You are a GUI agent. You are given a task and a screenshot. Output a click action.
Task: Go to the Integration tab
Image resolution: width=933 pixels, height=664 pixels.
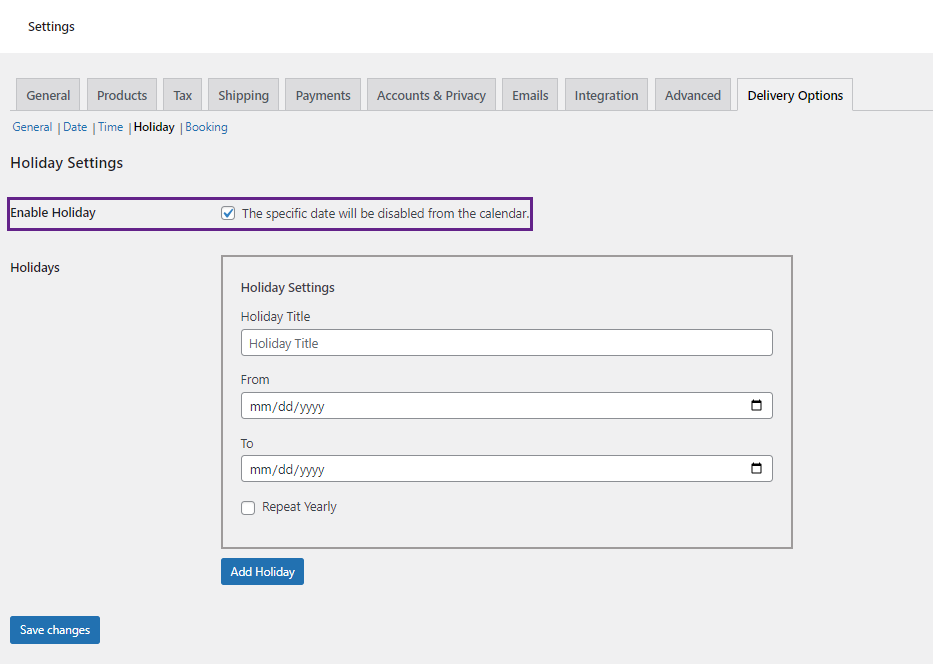coord(606,95)
